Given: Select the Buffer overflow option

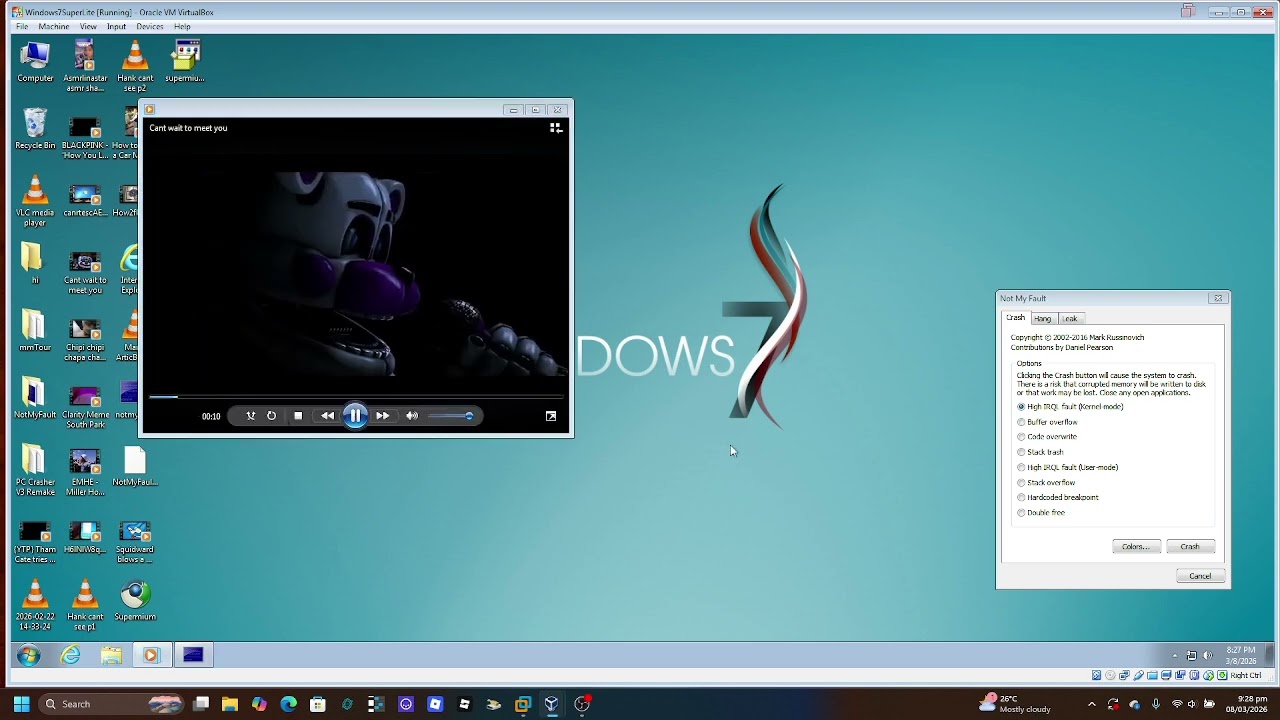Looking at the screenshot, I should [x=1047, y=422].
